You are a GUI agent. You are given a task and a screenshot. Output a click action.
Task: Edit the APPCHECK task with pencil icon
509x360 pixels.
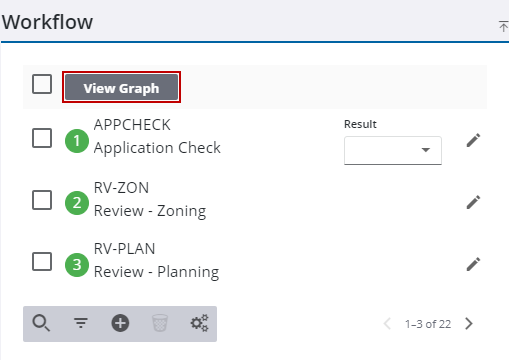click(473, 140)
